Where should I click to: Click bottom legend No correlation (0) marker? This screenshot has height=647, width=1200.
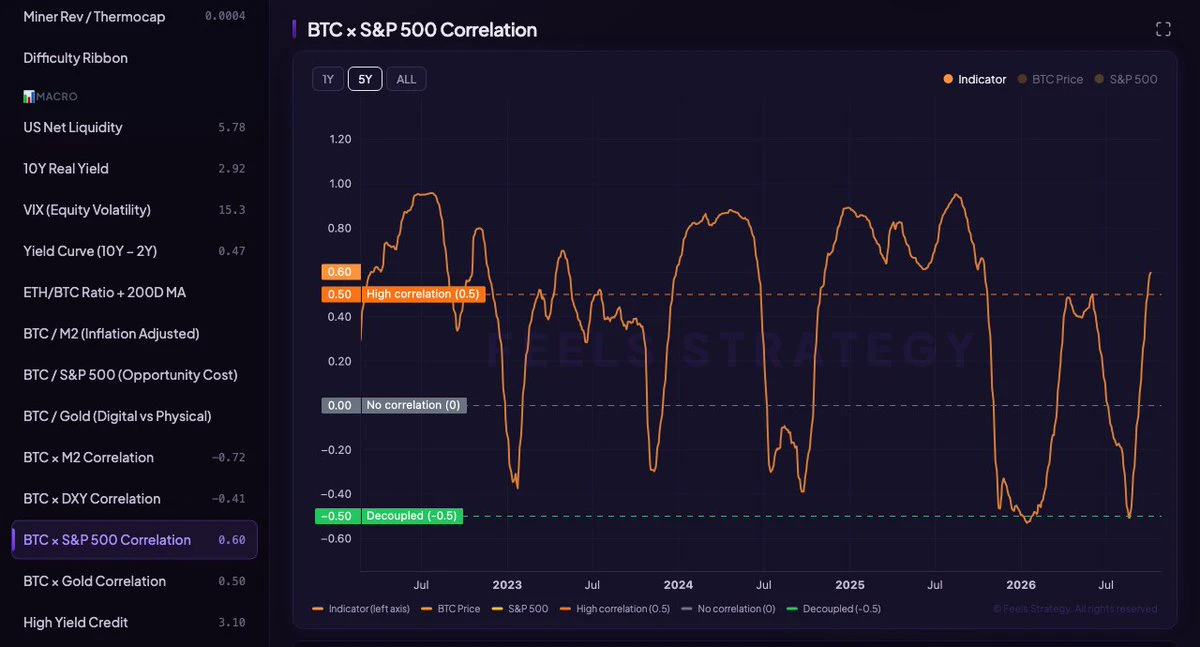tap(728, 608)
